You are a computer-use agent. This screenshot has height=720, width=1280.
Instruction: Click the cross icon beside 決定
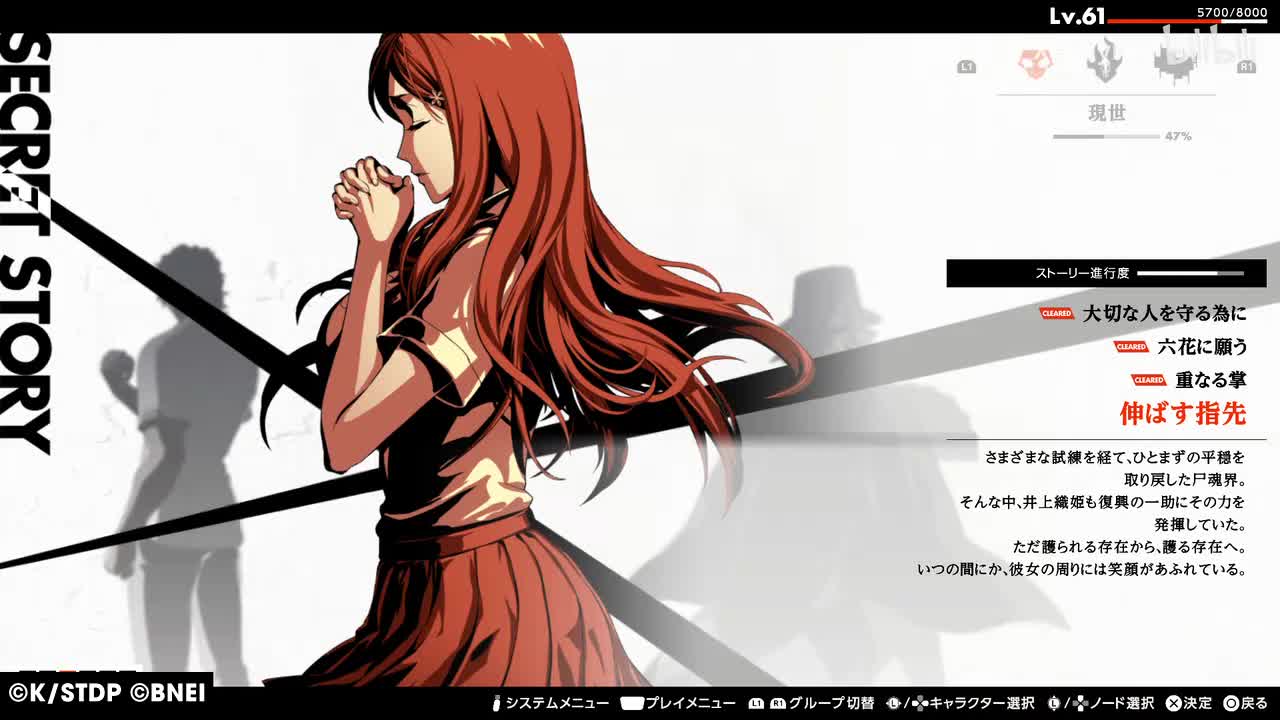coord(1174,704)
